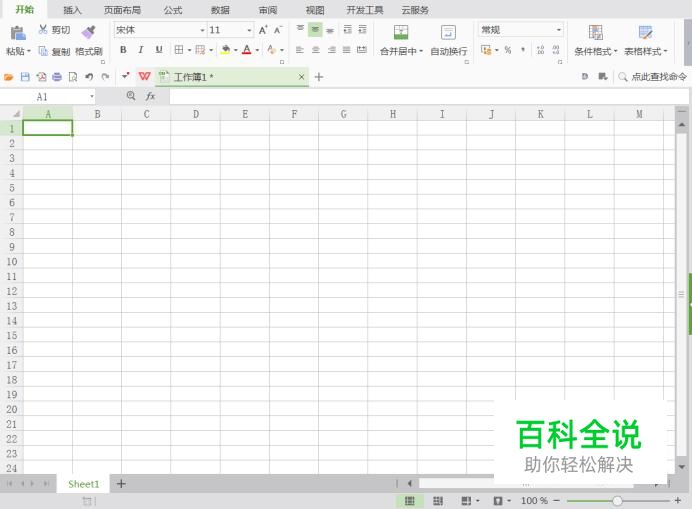Expand the Paste (粘贴) options arrow
Screen dimensions: 692x509
click(x=29, y=51)
